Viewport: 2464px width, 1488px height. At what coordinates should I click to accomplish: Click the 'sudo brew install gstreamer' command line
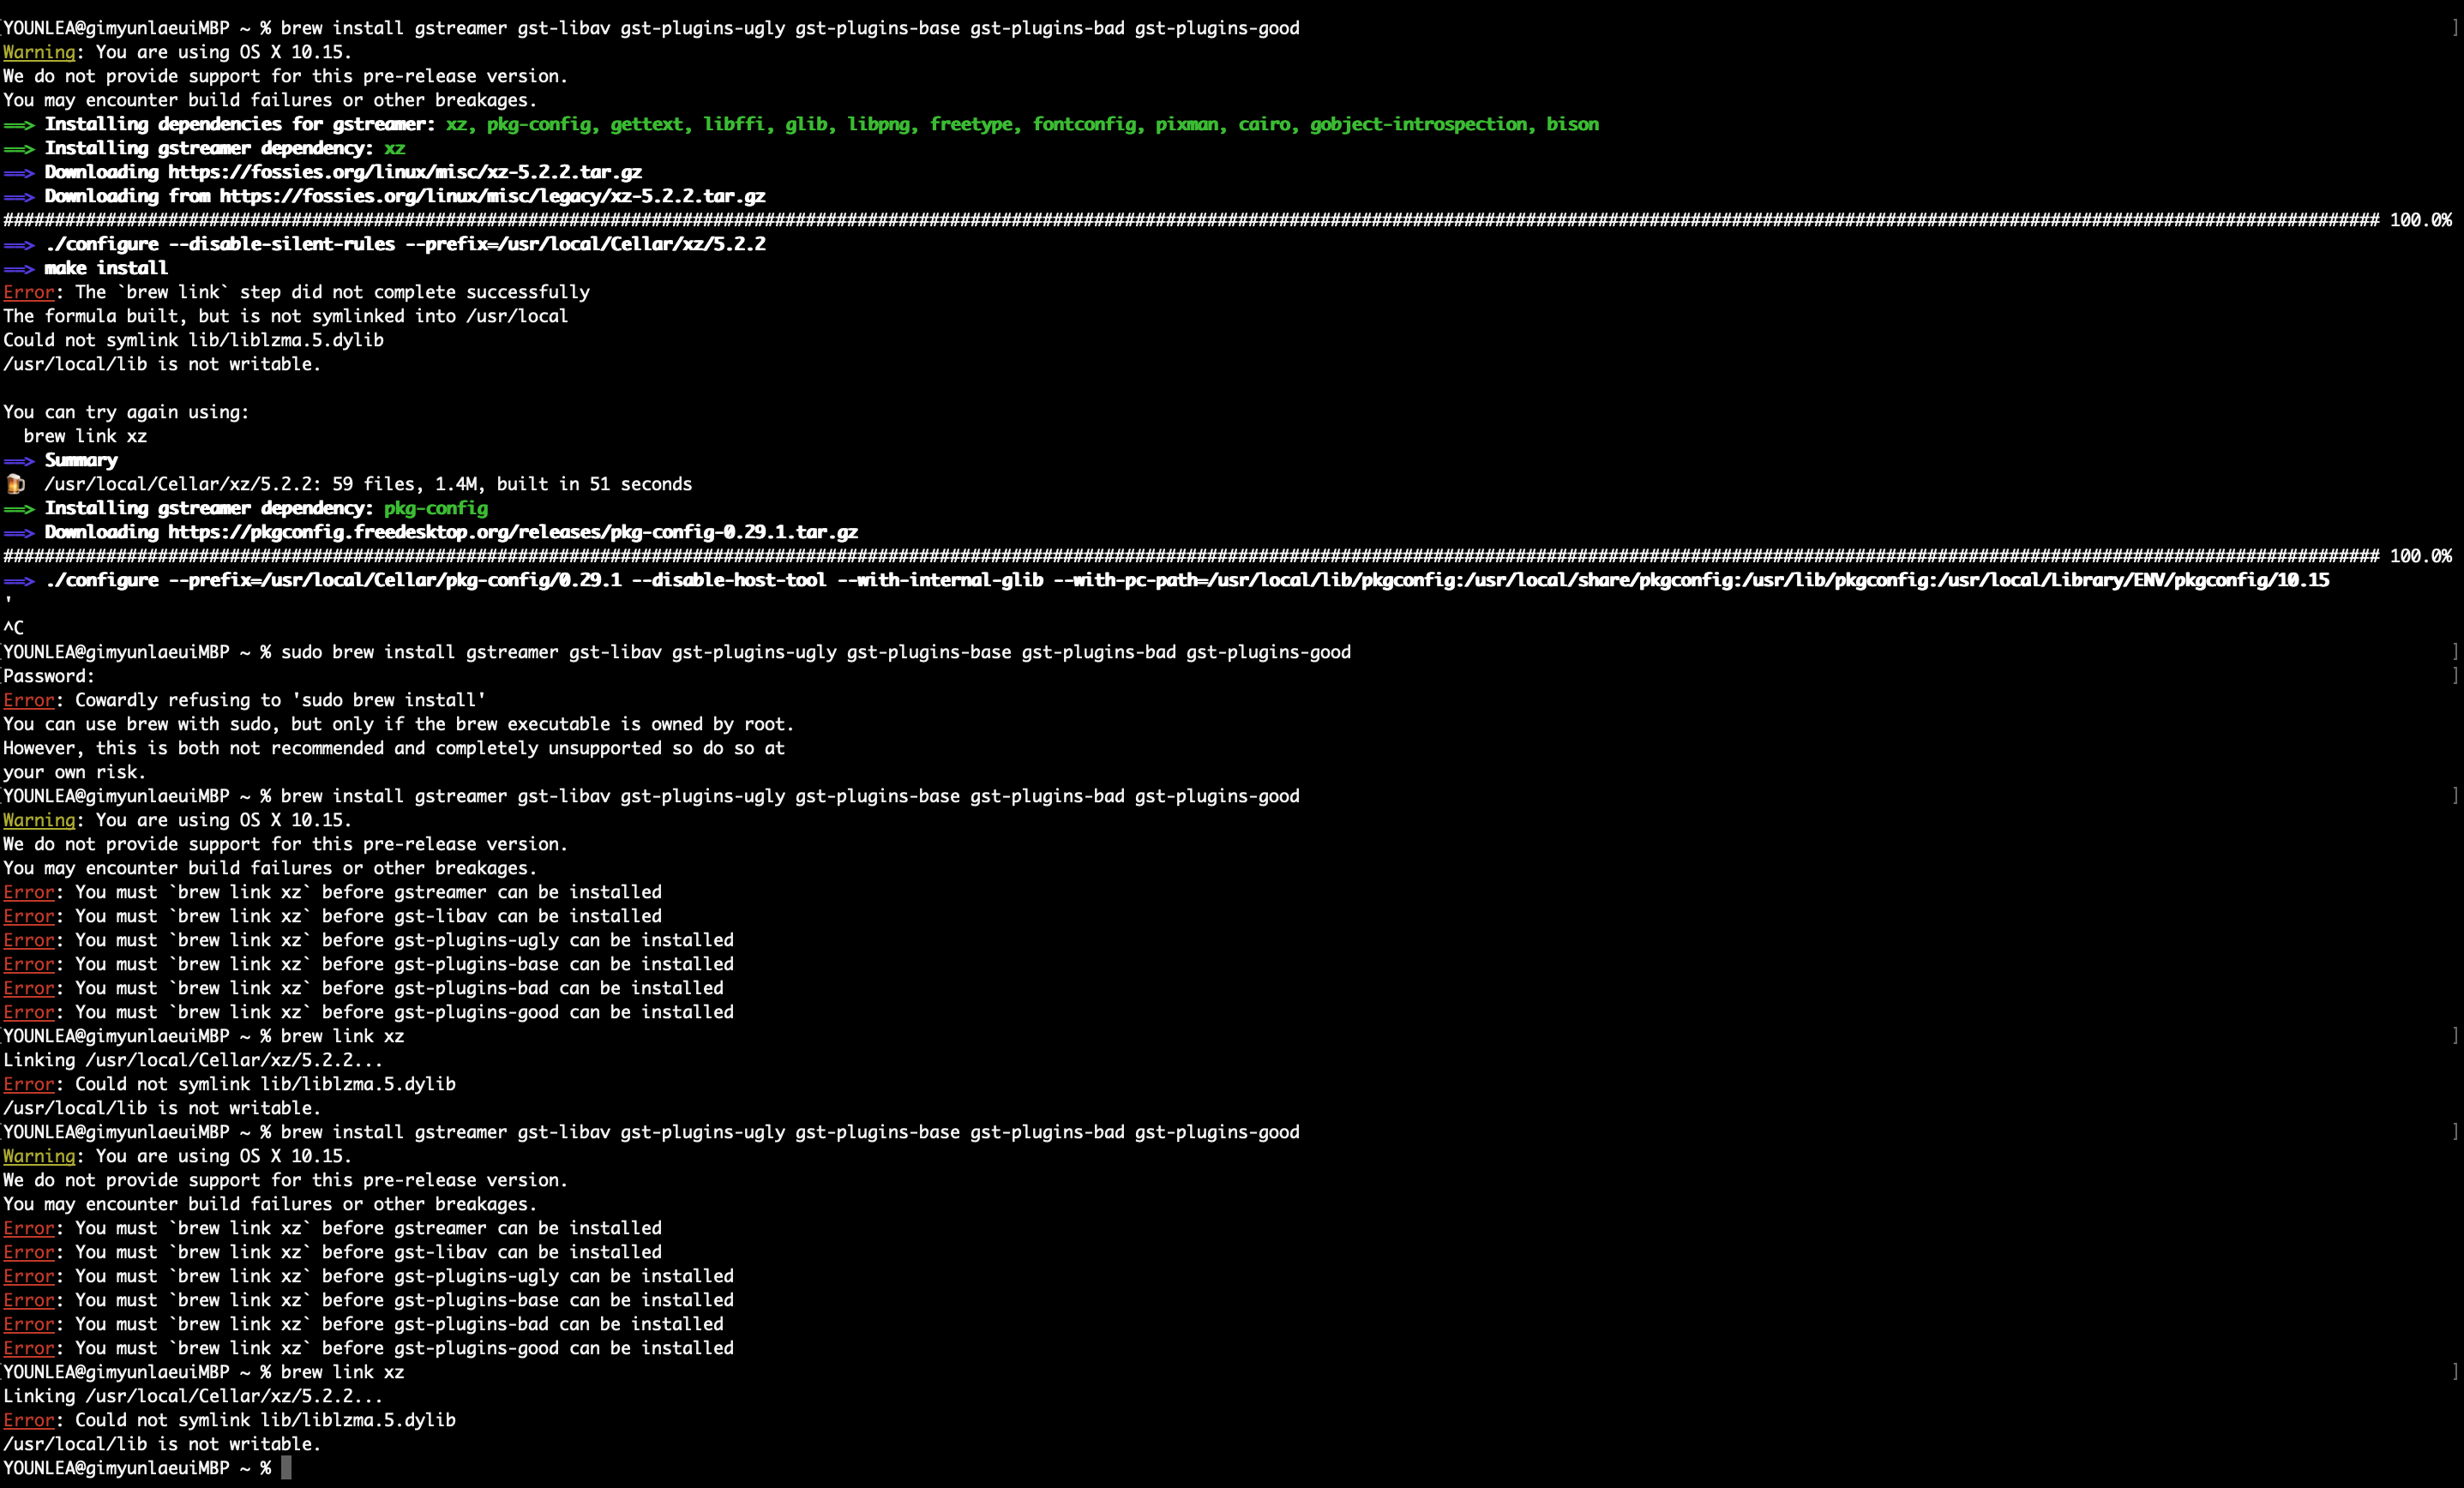(815, 652)
